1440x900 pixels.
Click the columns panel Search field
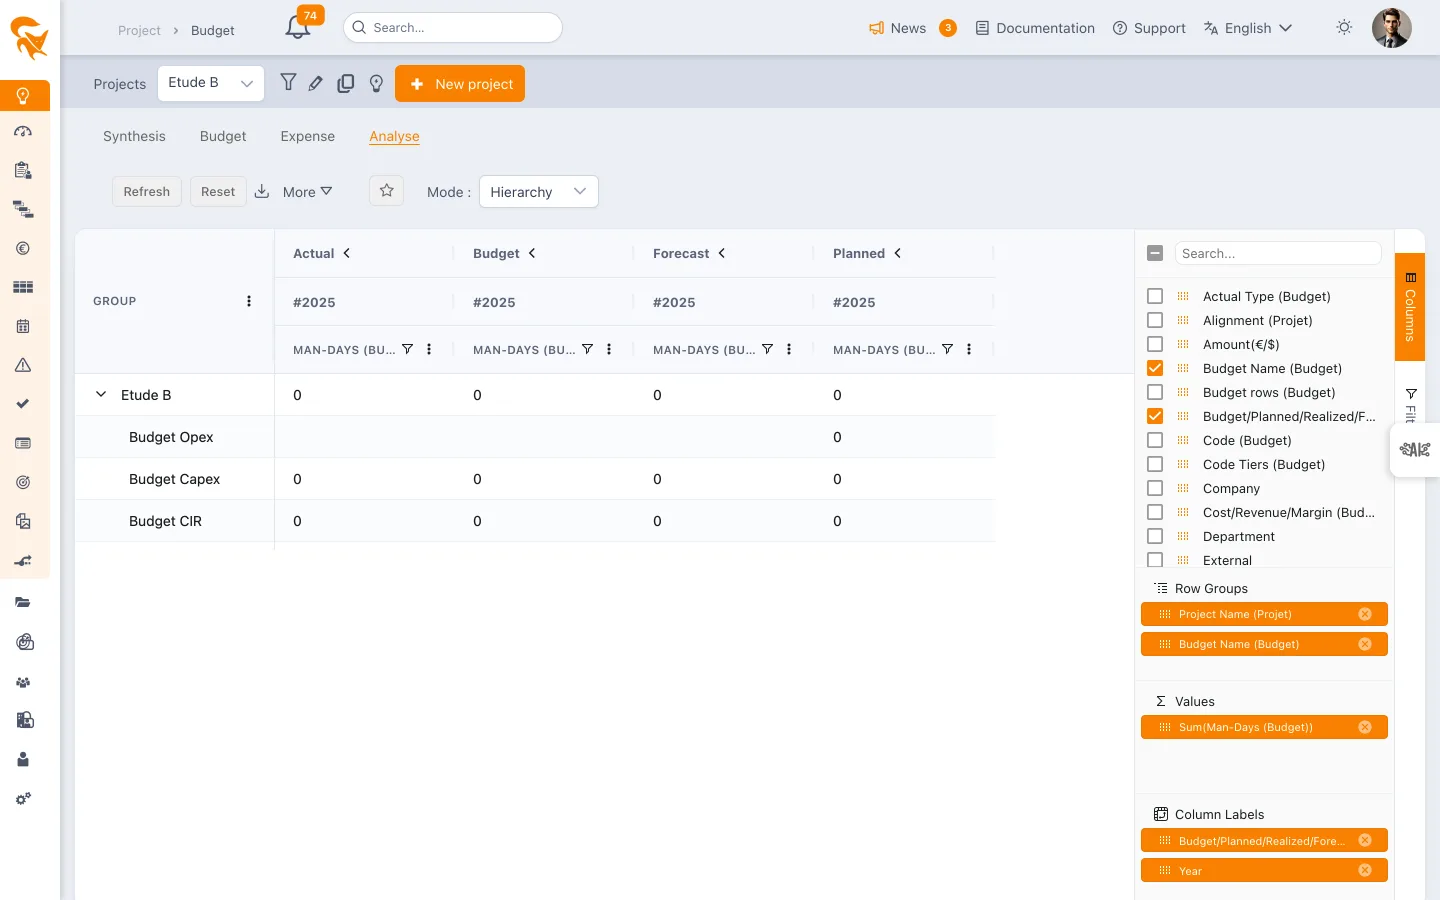(1278, 253)
